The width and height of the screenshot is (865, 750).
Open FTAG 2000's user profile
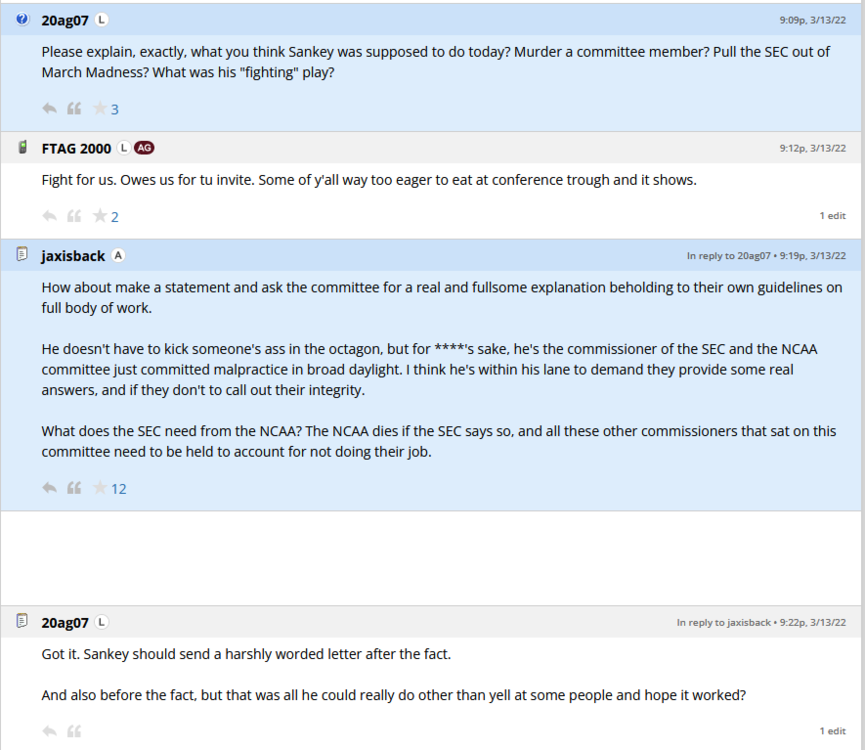point(76,148)
